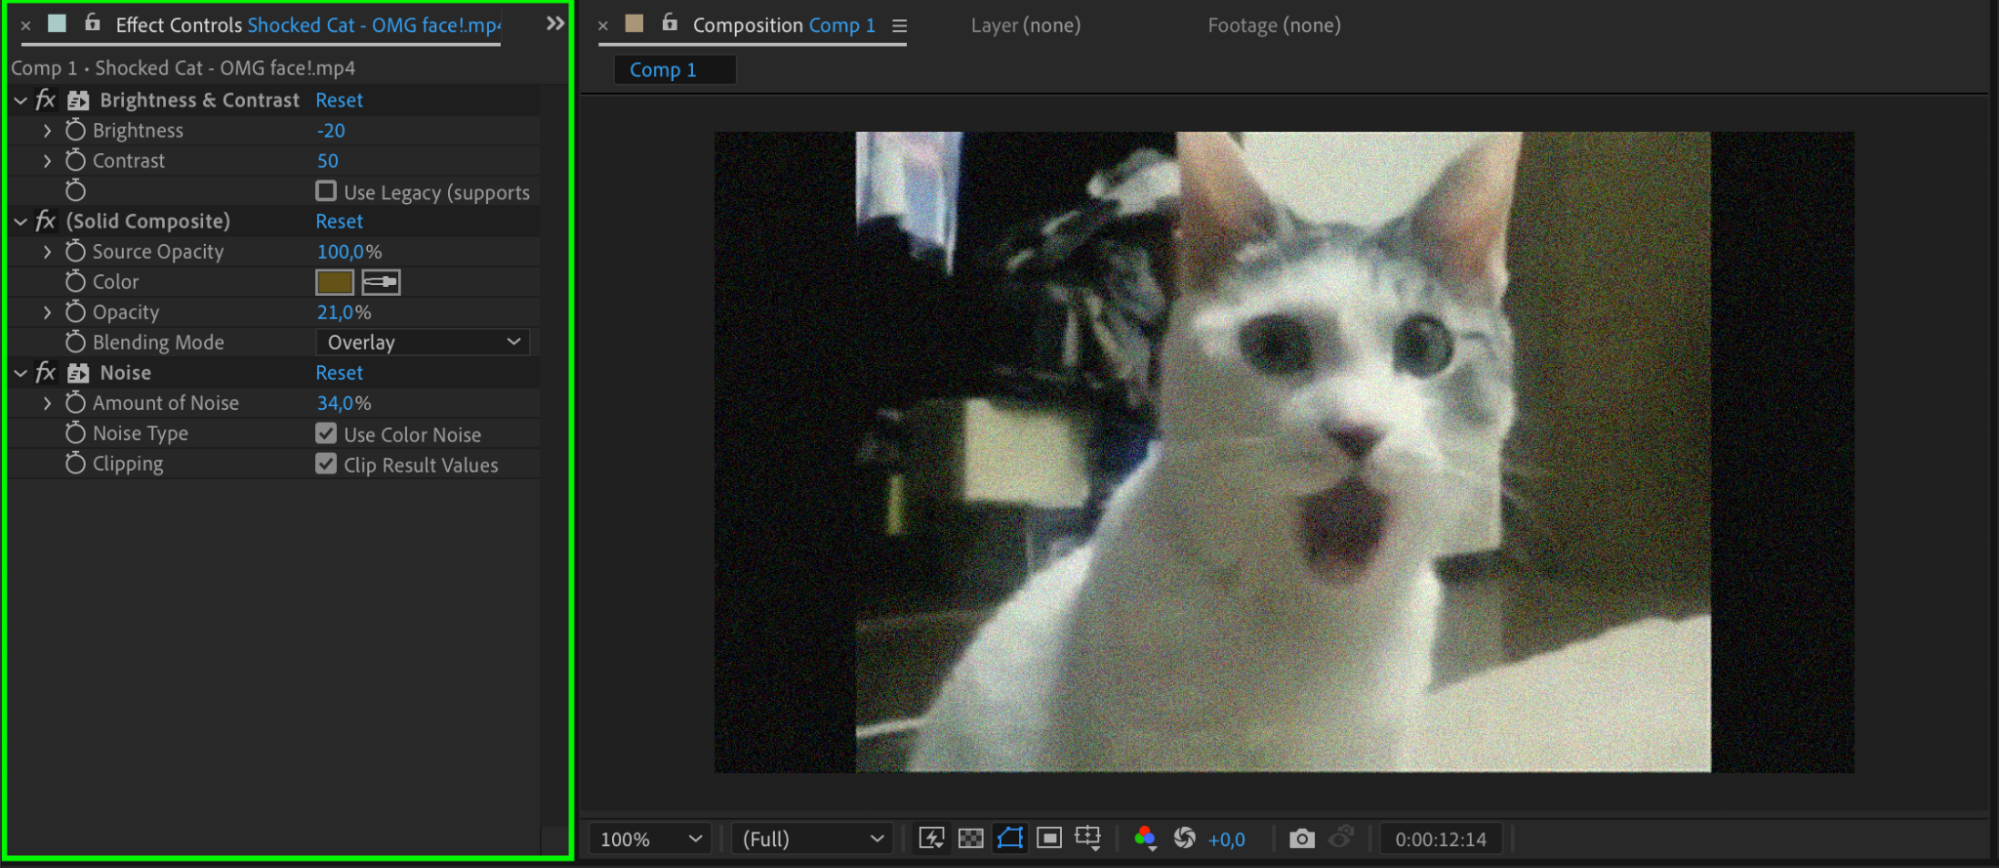Toggle lock on Effect Controls panel
The image size is (1999, 868).
pos(92,22)
